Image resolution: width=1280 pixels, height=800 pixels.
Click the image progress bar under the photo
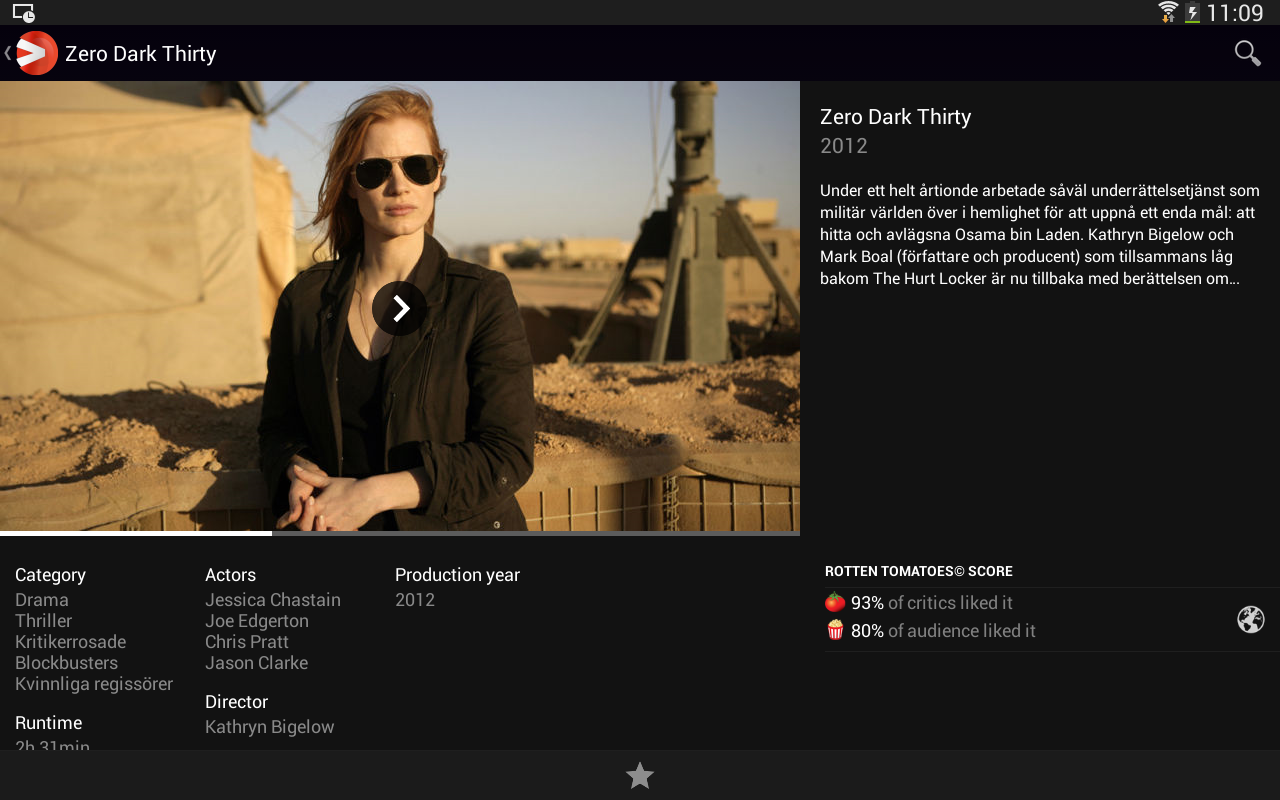pyautogui.click(x=400, y=533)
